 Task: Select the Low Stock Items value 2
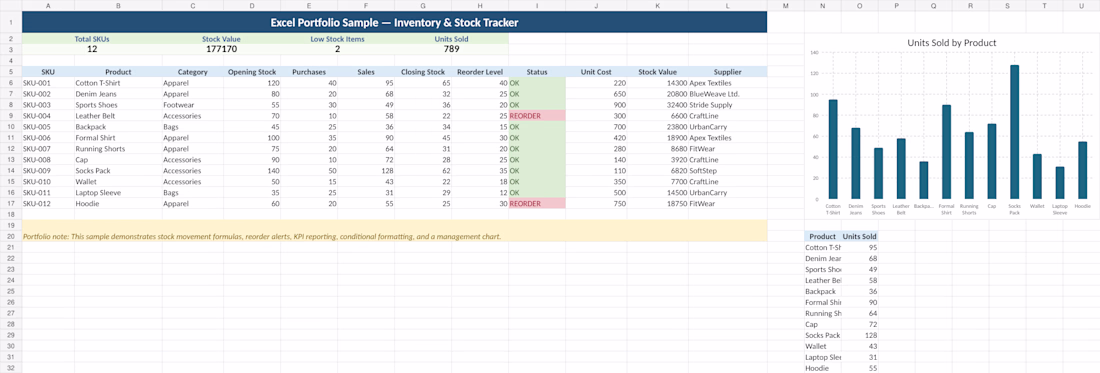pyautogui.click(x=337, y=50)
